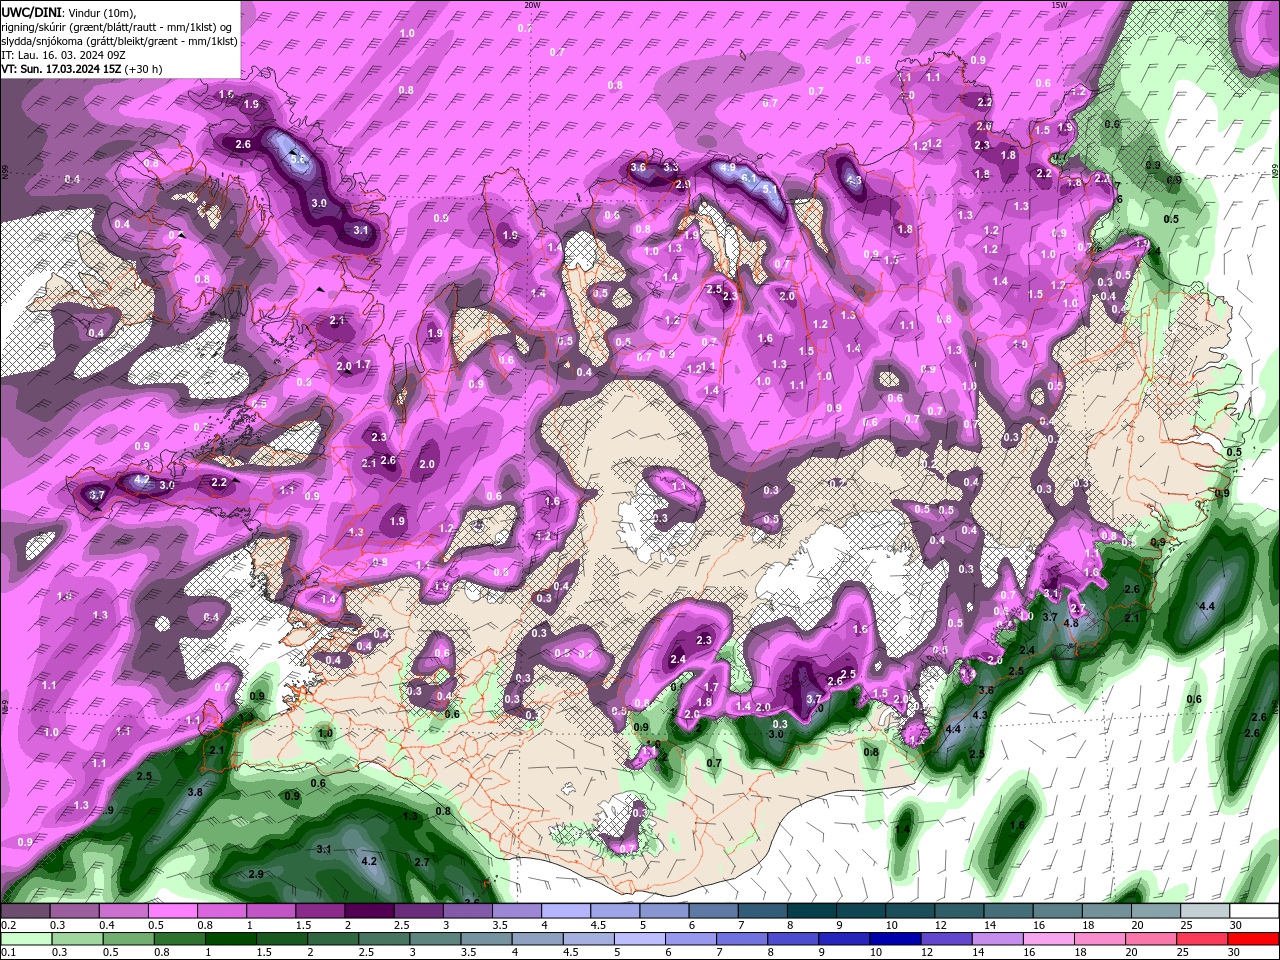
Task: Click the '3.5' label on the upper color scale
Action: click(499, 925)
